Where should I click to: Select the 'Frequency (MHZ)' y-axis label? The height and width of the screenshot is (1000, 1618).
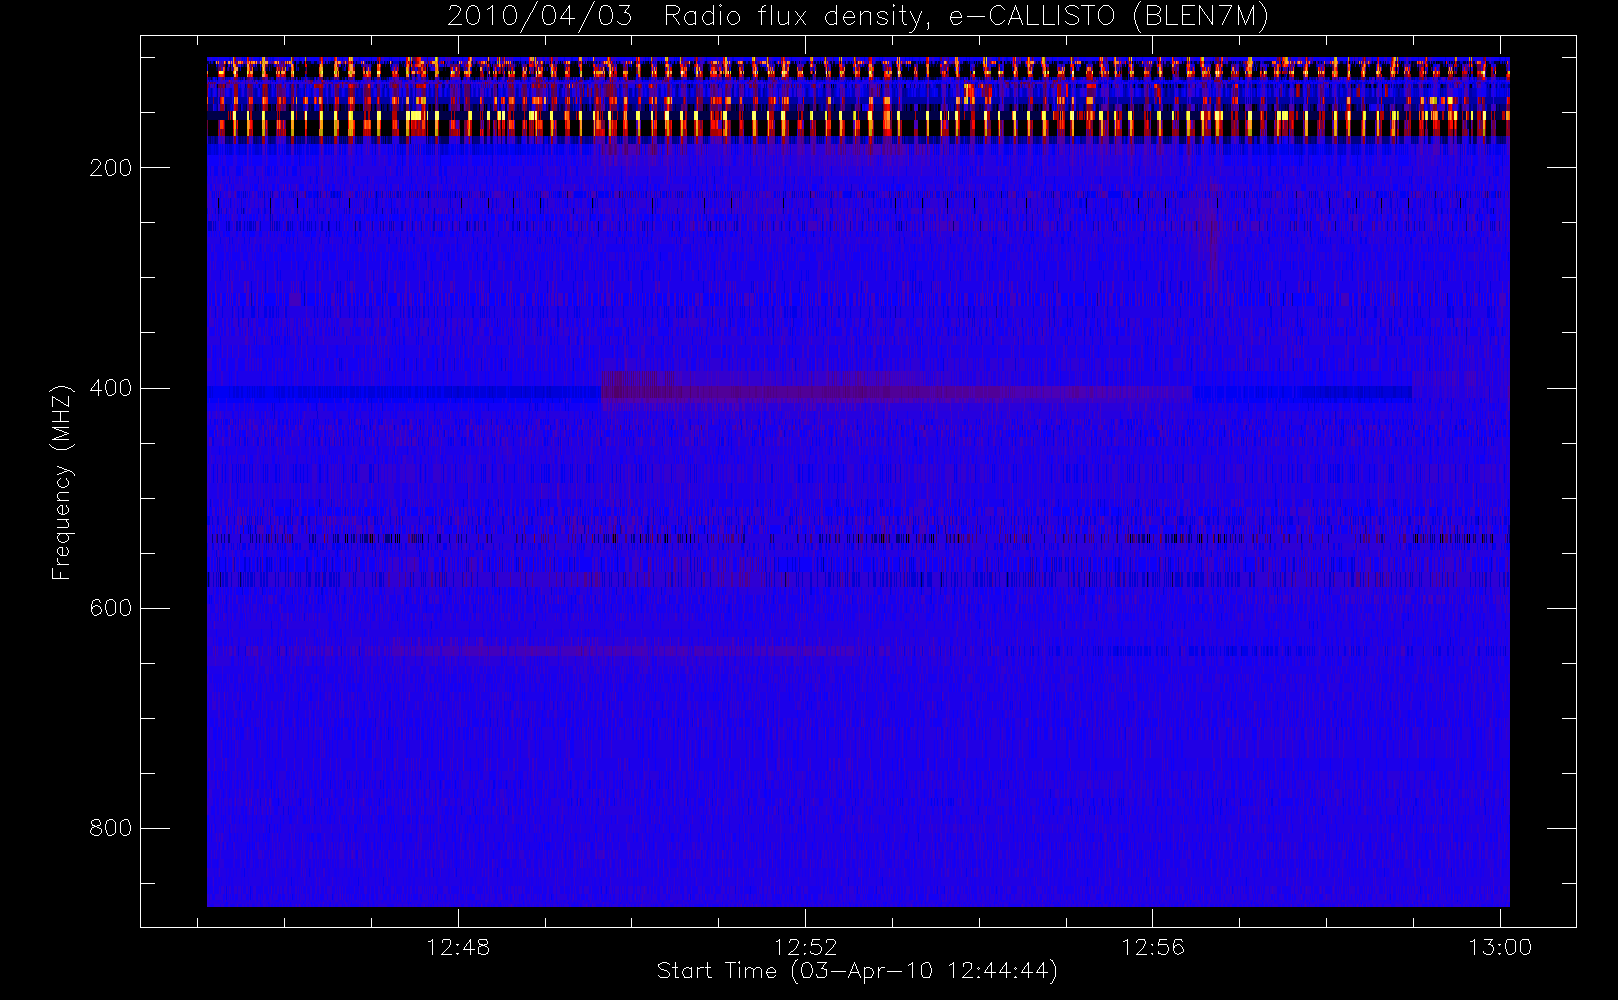(x=62, y=482)
